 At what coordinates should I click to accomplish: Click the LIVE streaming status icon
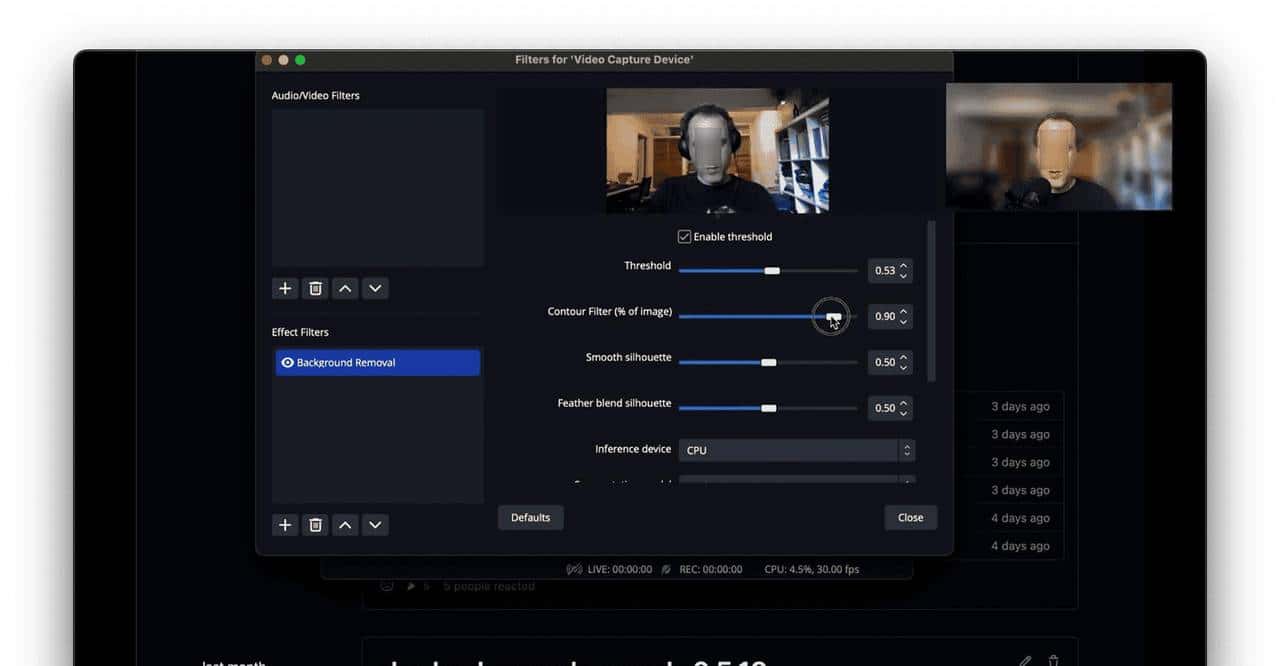pos(574,569)
